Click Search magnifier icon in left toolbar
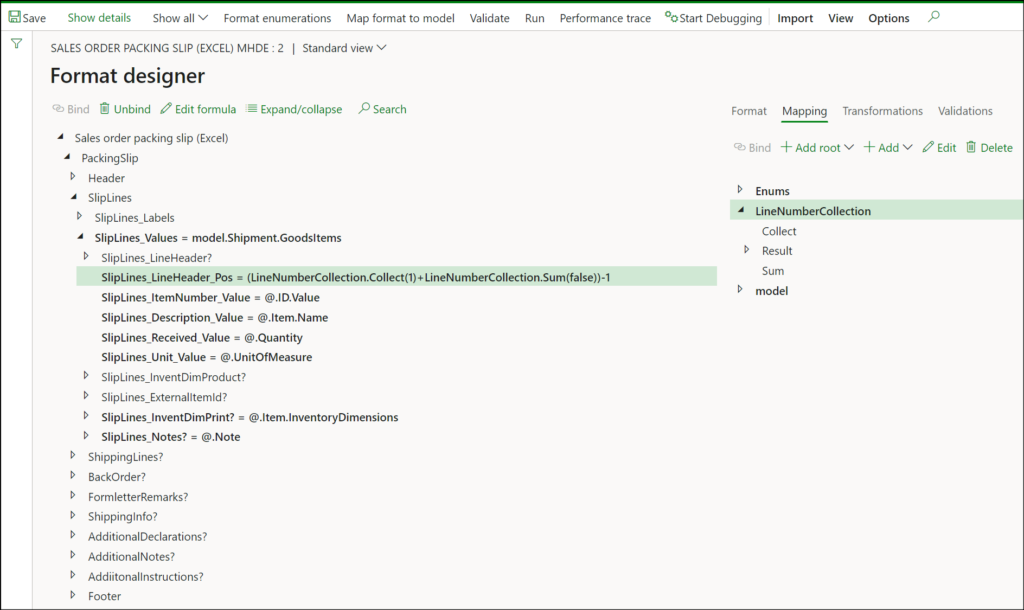 pyautogui.click(x=364, y=108)
